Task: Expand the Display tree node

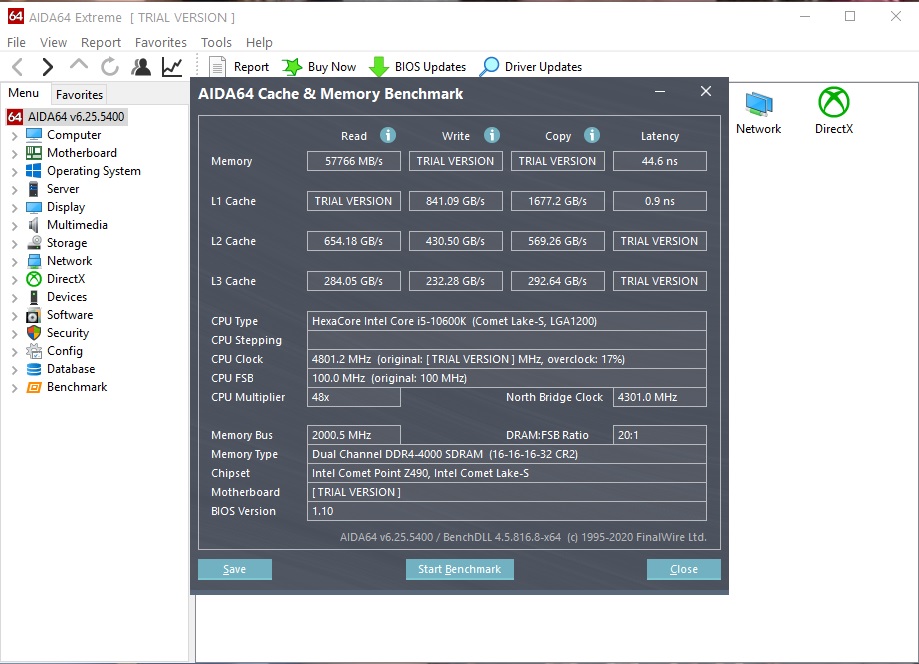Action: 15,207
